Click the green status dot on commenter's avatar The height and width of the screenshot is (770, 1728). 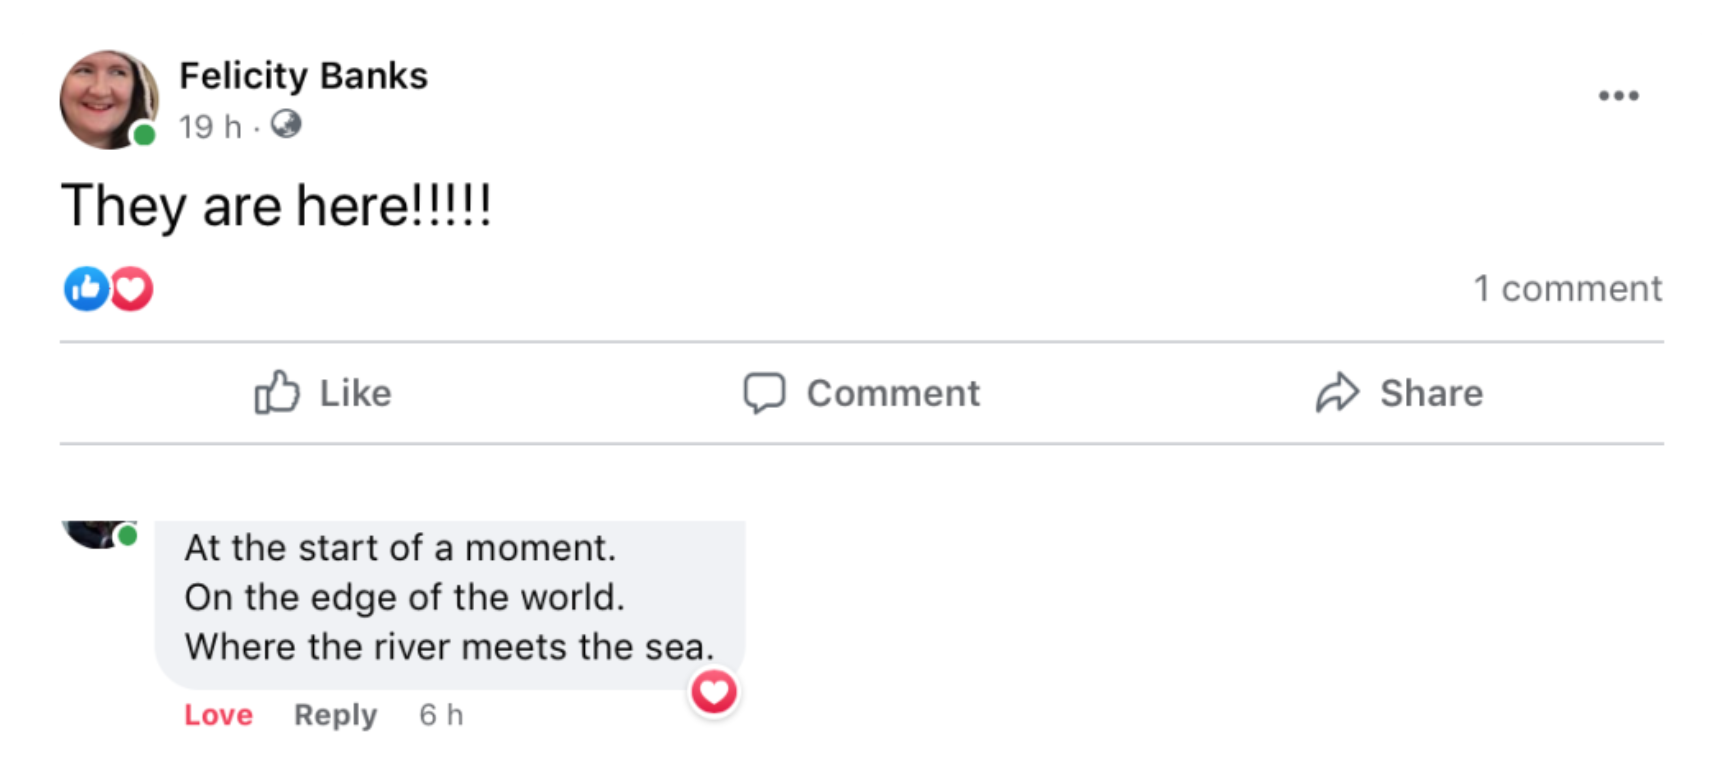click(x=128, y=536)
